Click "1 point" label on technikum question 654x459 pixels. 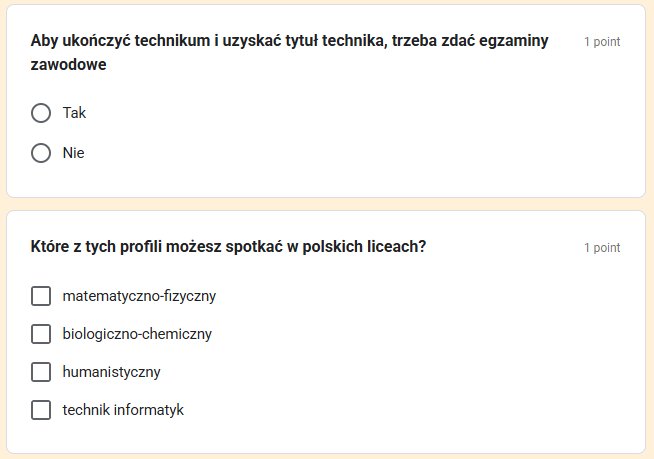tap(602, 42)
